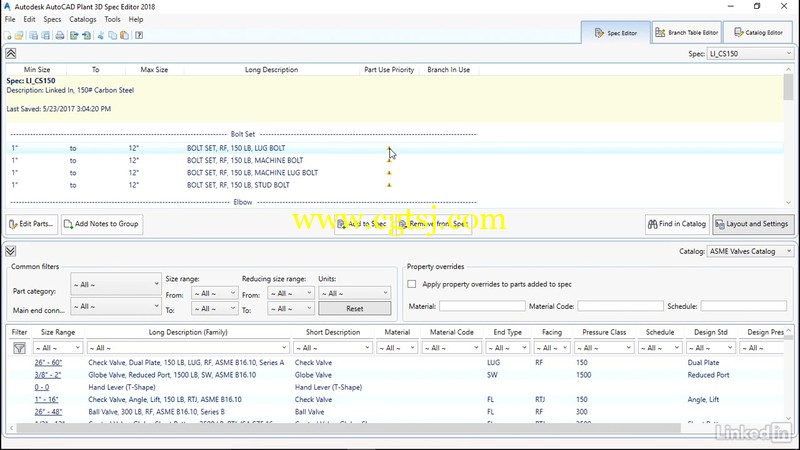Image resolution: width=800 pixels, height=450 pixels.
Task: Open the Reducing size range From dropdown
Action: point(291,293)
